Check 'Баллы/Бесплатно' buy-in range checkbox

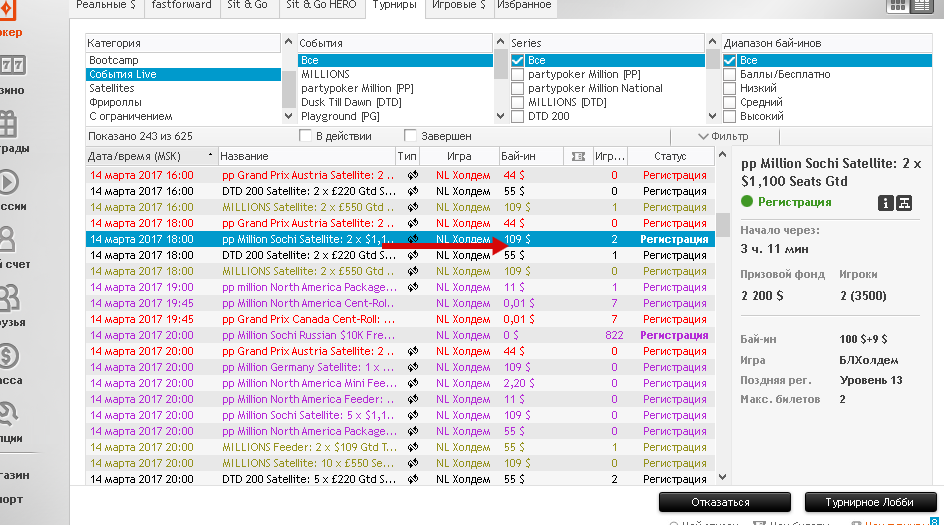(x=730, y=75)
